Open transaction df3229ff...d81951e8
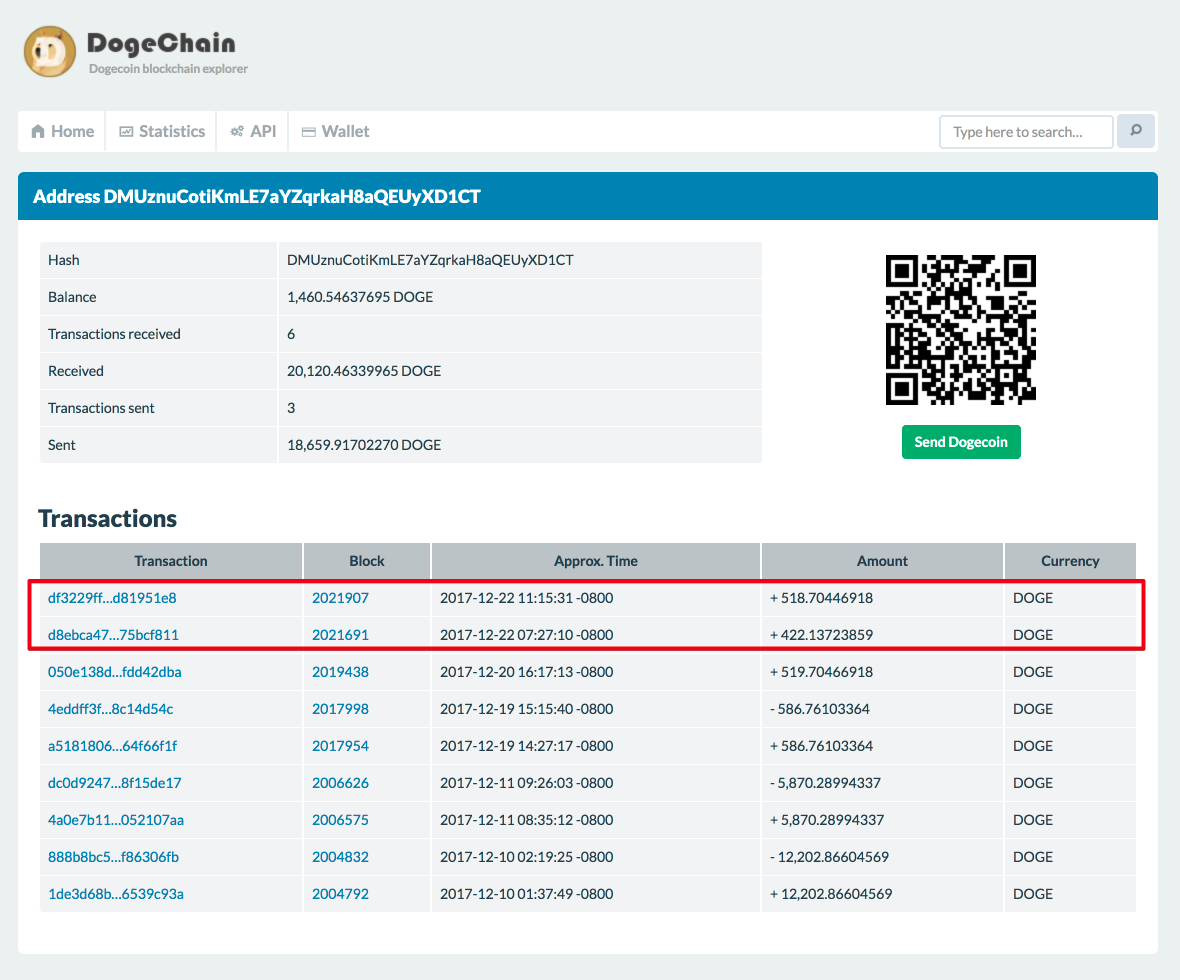Image resolution: width=1180 pixels, height=980 pixels. tap(112, 598)
